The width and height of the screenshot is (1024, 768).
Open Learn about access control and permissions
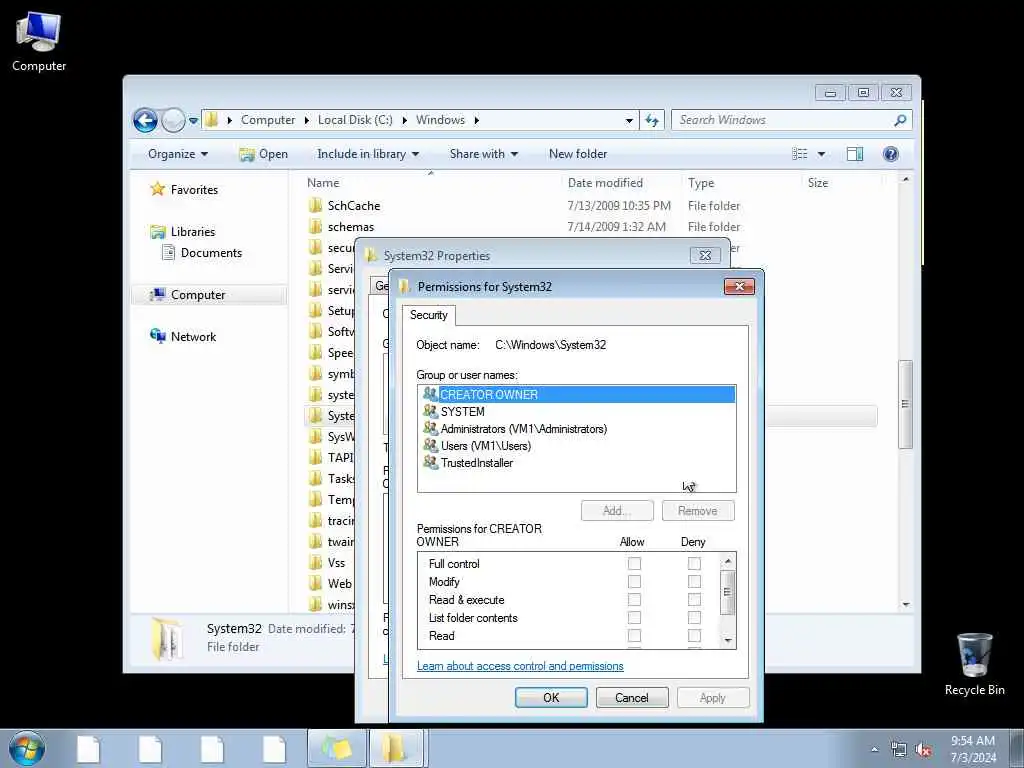(x=520, y=666)
